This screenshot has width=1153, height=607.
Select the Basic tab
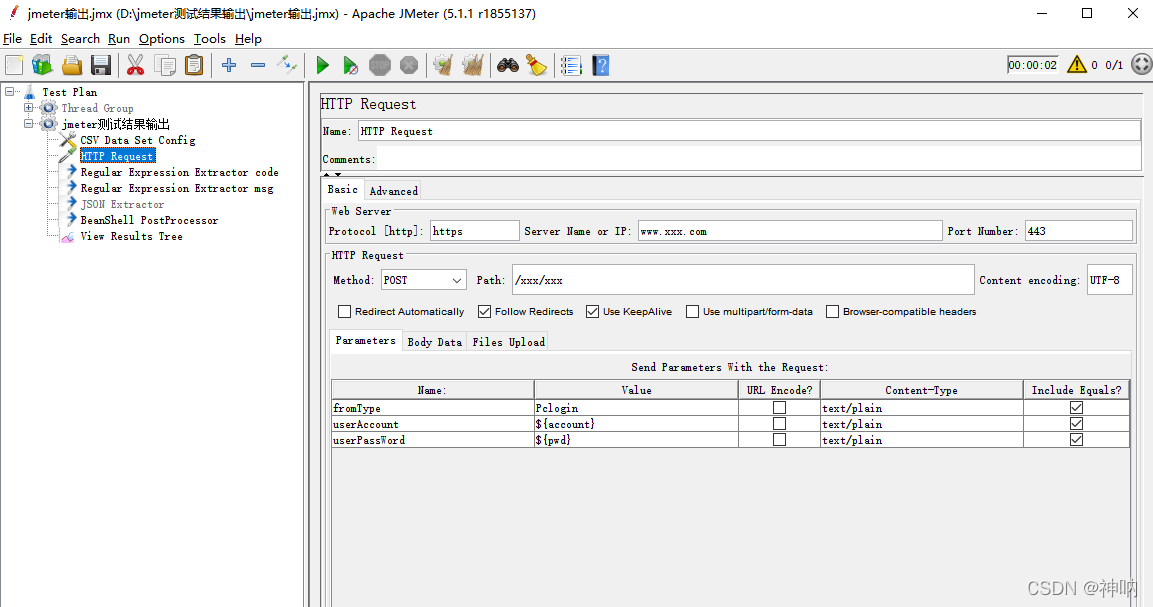tap(343, 190)
